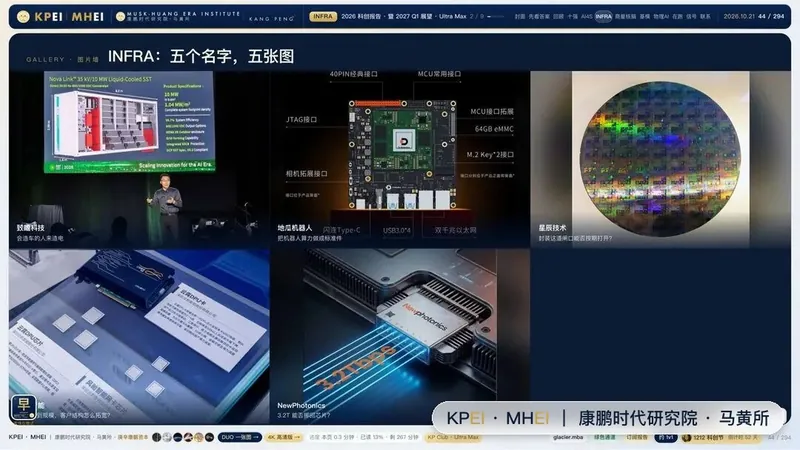The width and height of the screenshot is (800, 450).
Task: Click the M.2 Key*2接口 label
Action: (x=490, y=154)
